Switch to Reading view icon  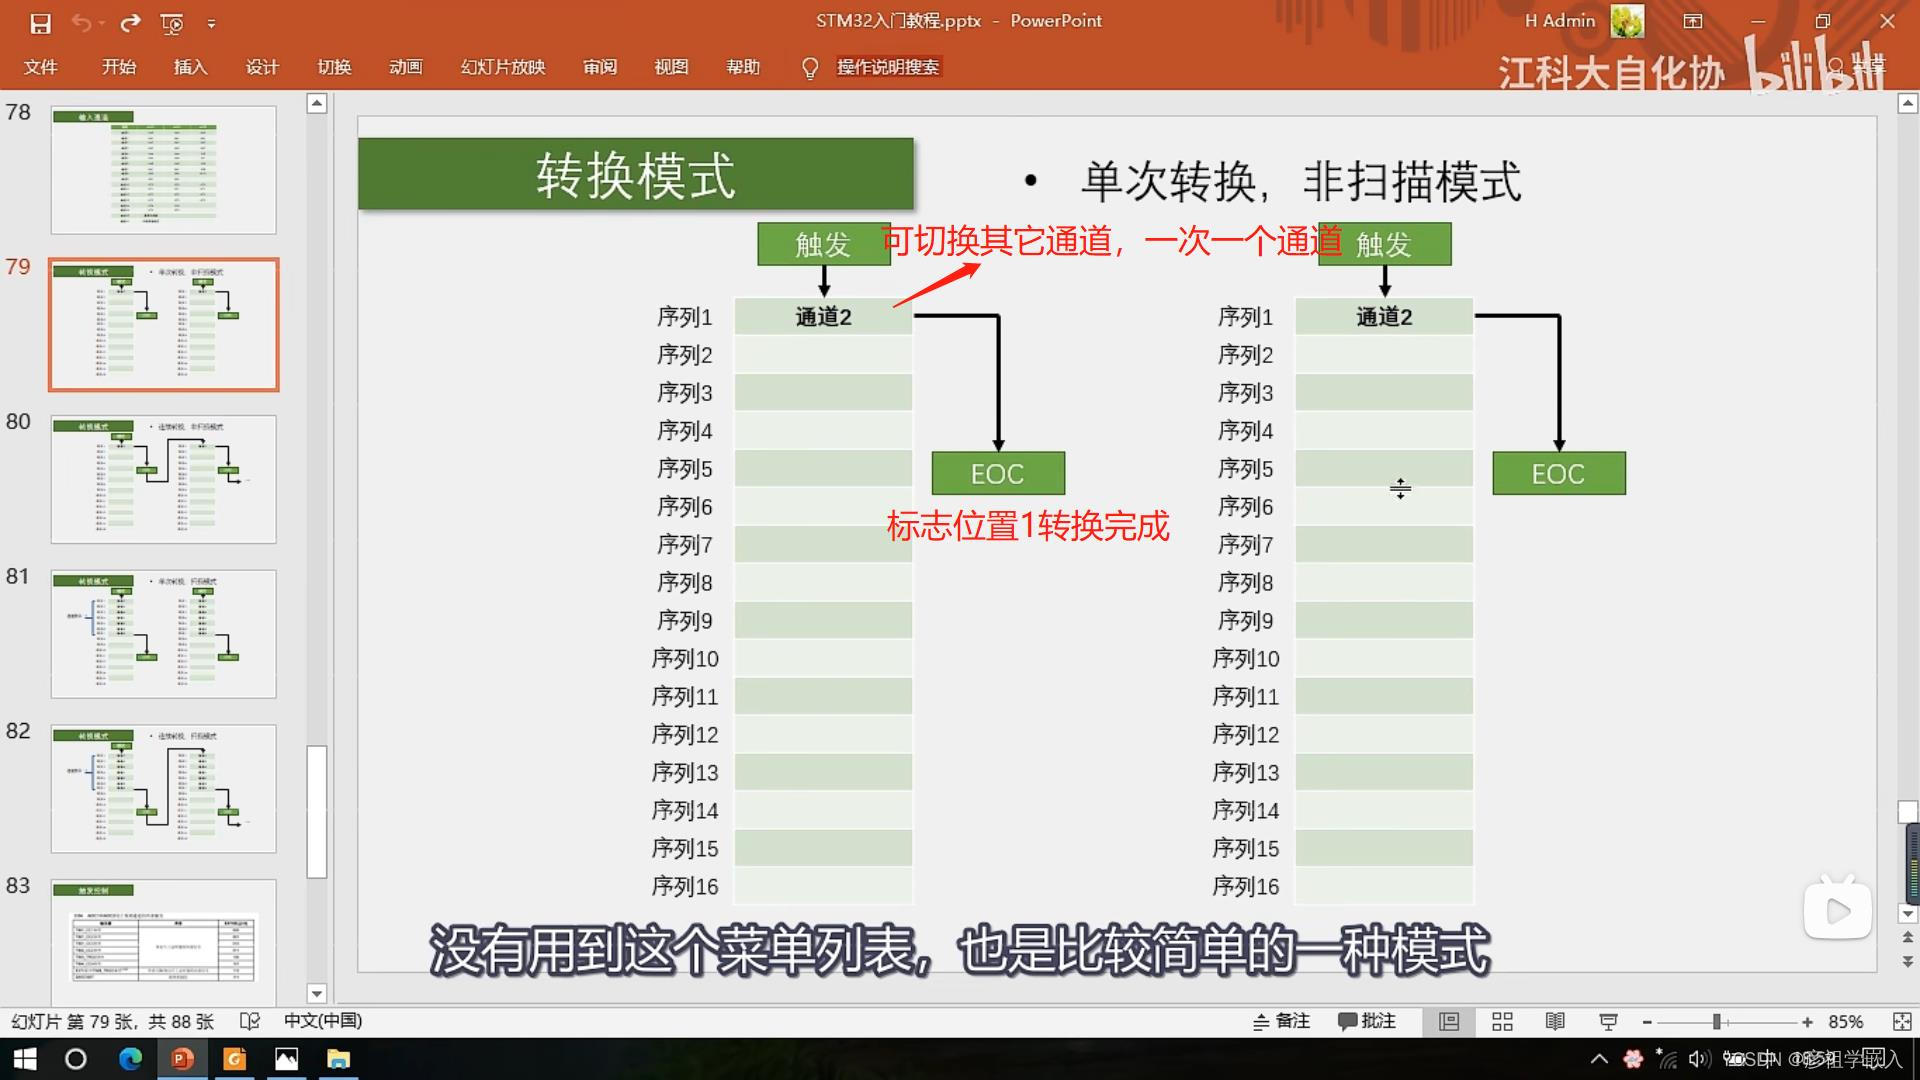(x=1555, y=1021)
